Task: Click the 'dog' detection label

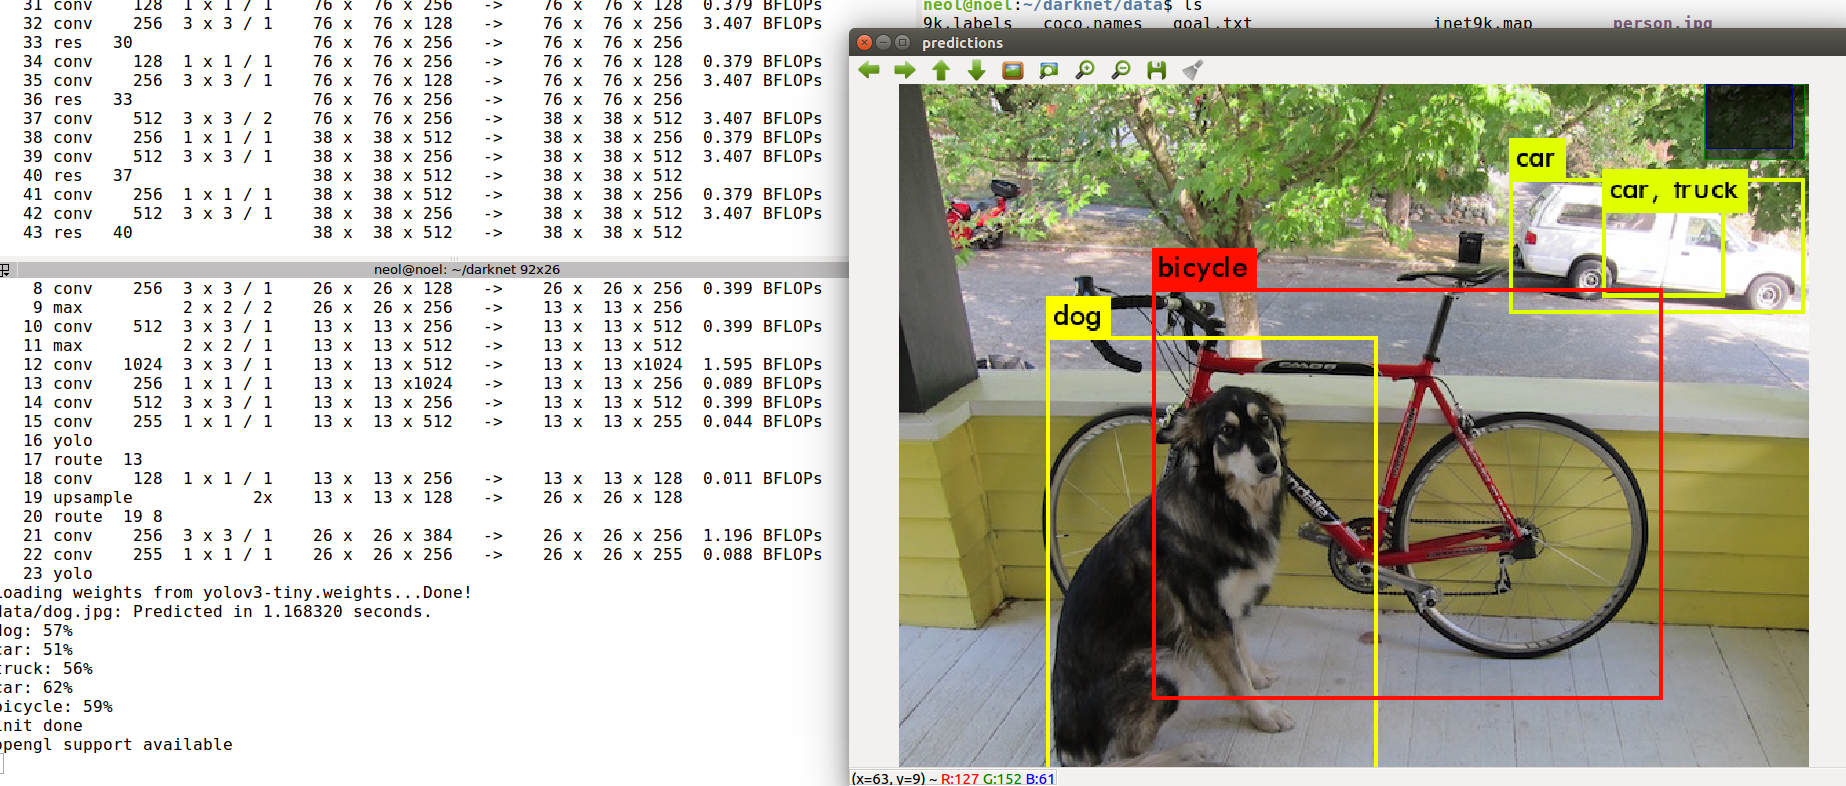Action: [1078, 317]
